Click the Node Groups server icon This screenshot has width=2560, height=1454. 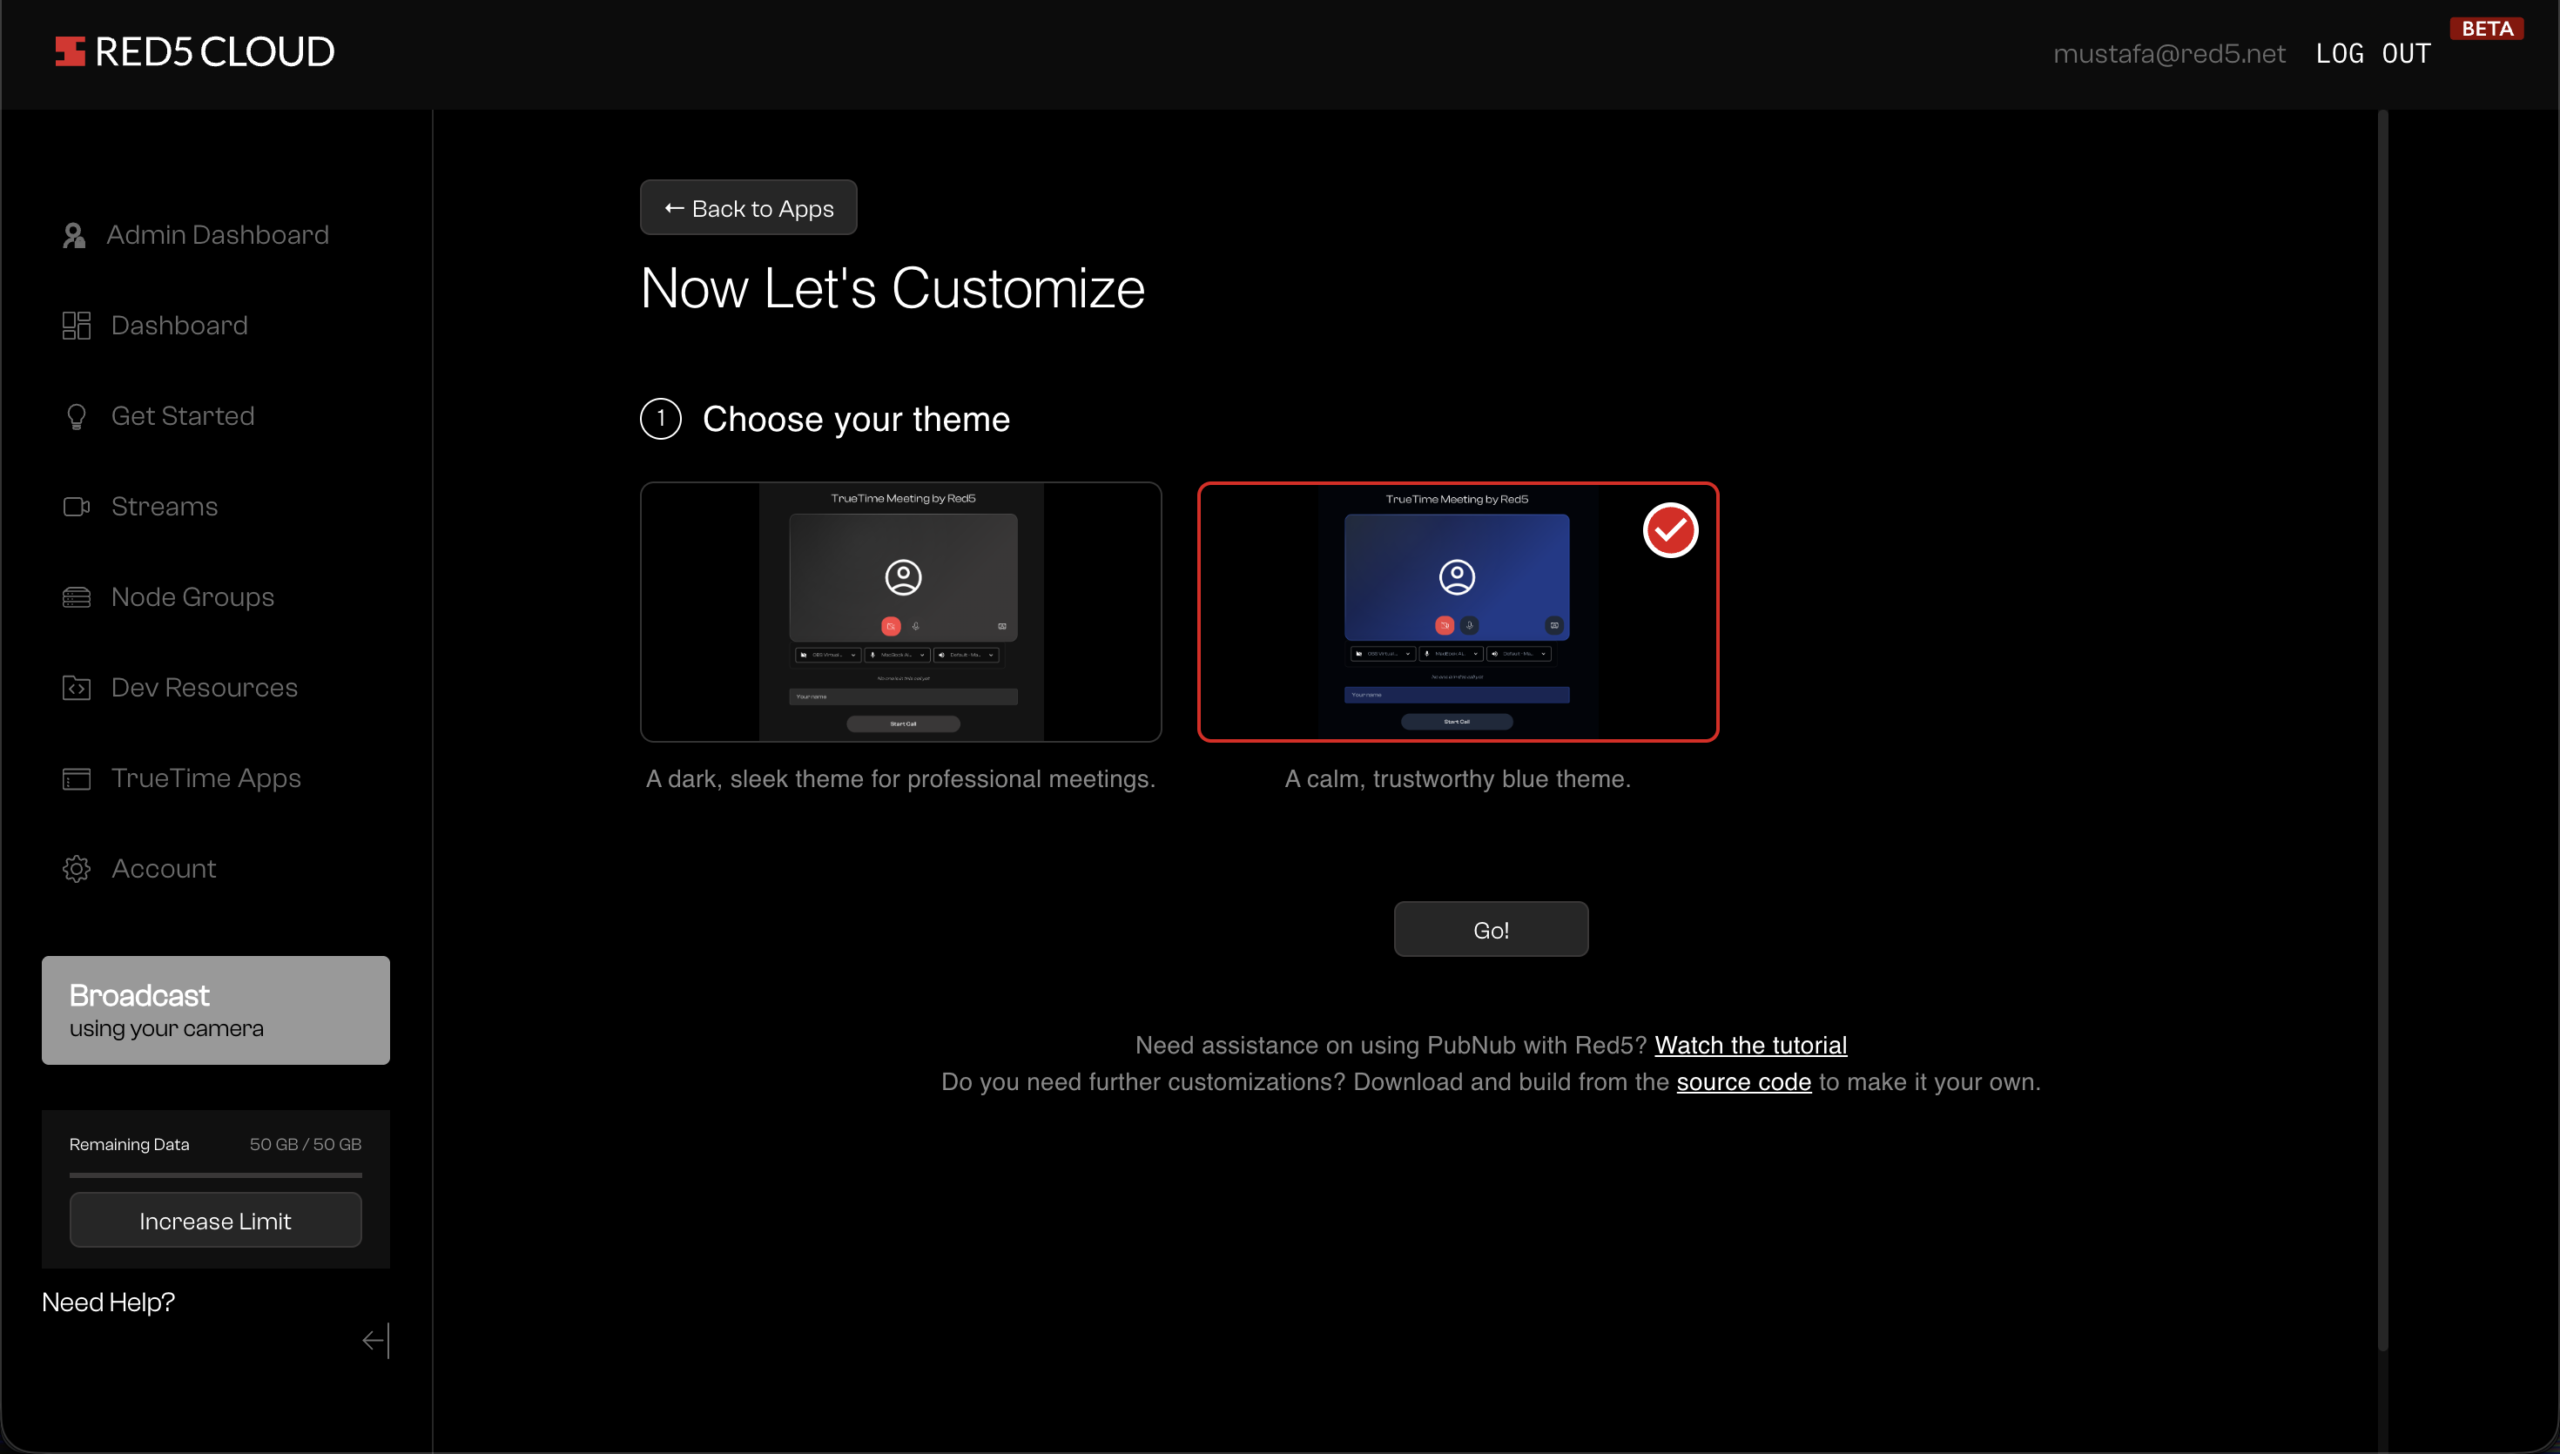point(76,598)
